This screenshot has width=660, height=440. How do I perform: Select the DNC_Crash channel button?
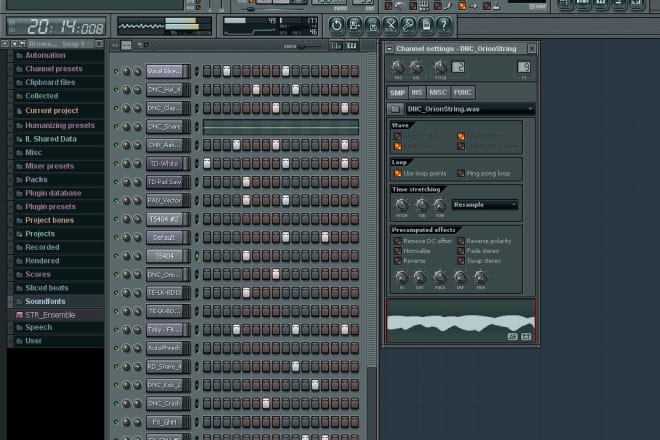pyautogui.click(x=165, y=403)
